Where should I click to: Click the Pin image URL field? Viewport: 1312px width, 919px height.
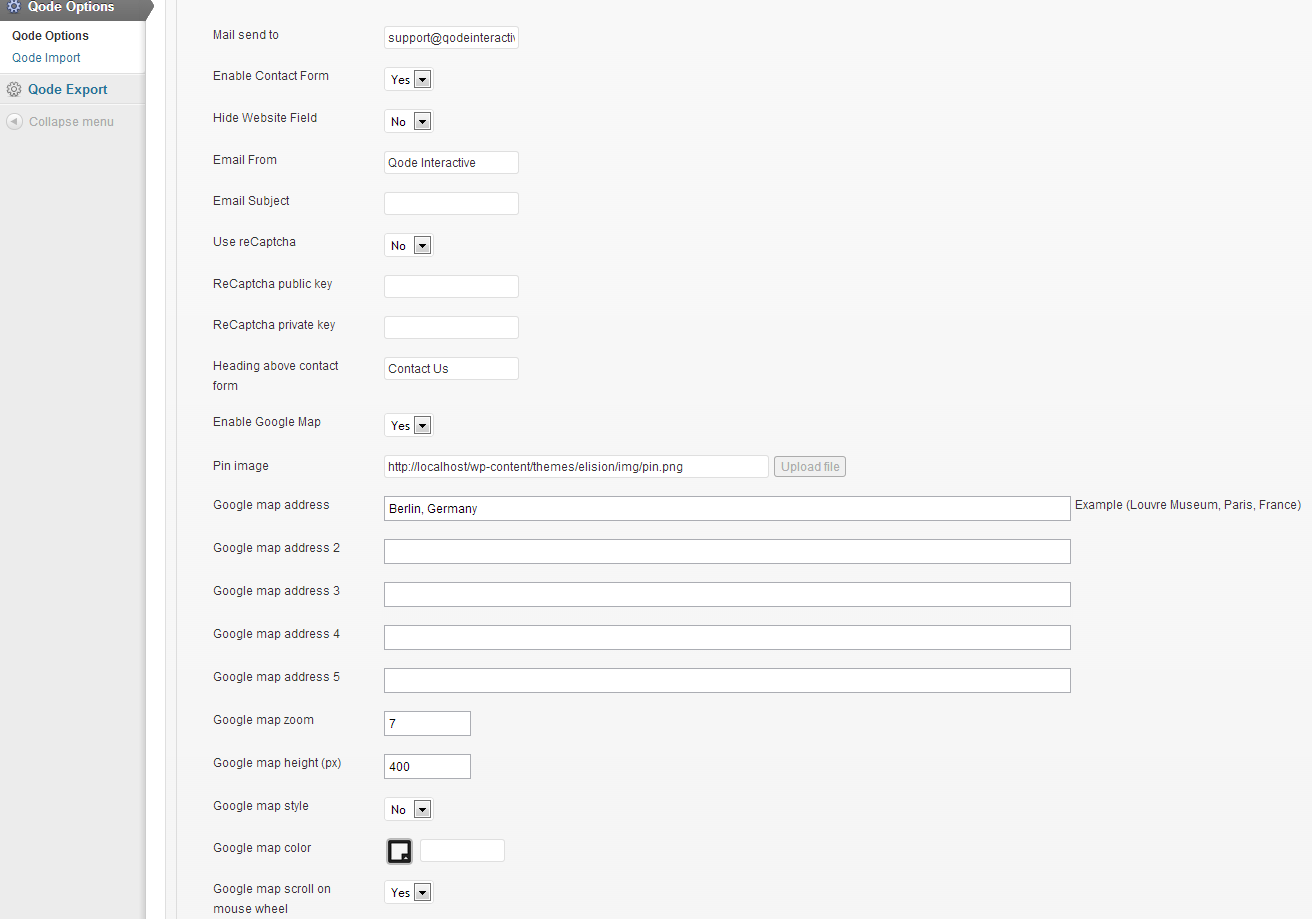tap(576, 467)
